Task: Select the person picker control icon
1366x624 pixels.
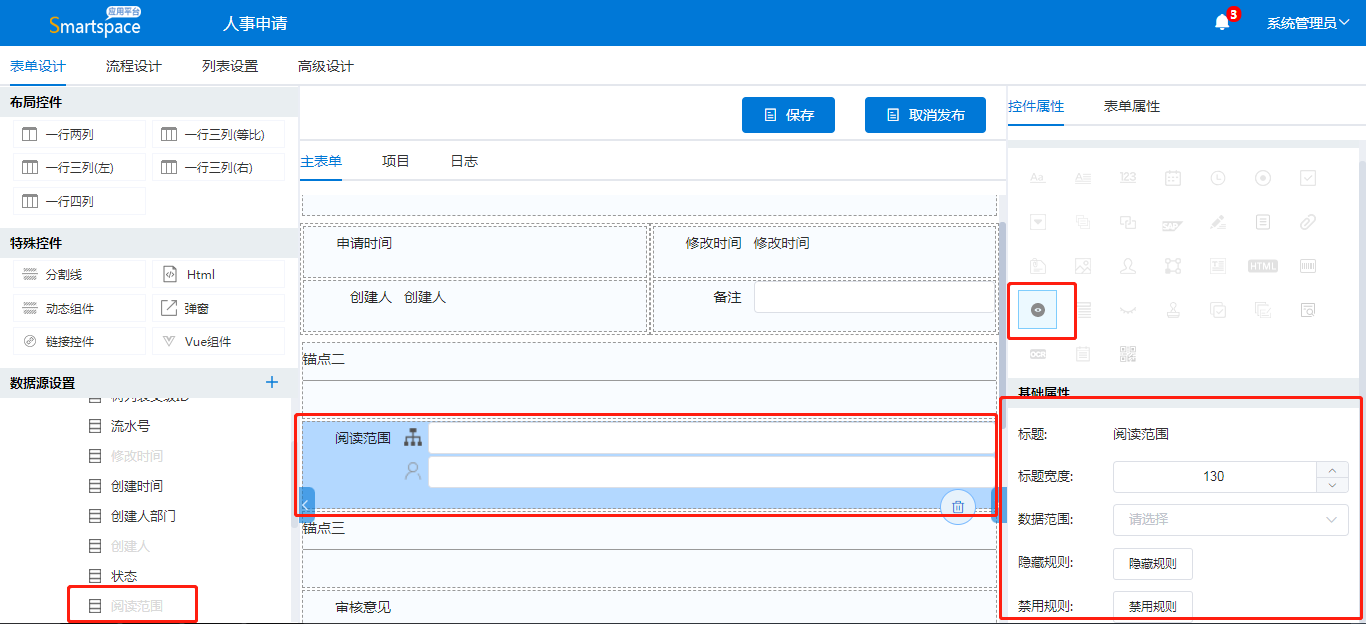Action: pyautogui.click(x=1128, y=266)
